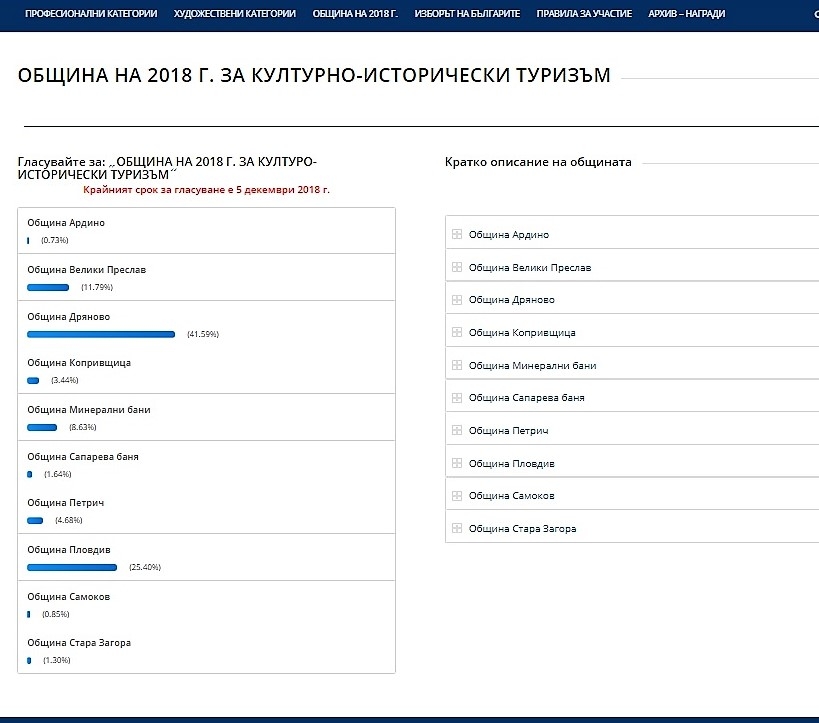Click the plus icon beside Община Дряново accordion
The height and width of the screenshot is (723, 819).
457,300
